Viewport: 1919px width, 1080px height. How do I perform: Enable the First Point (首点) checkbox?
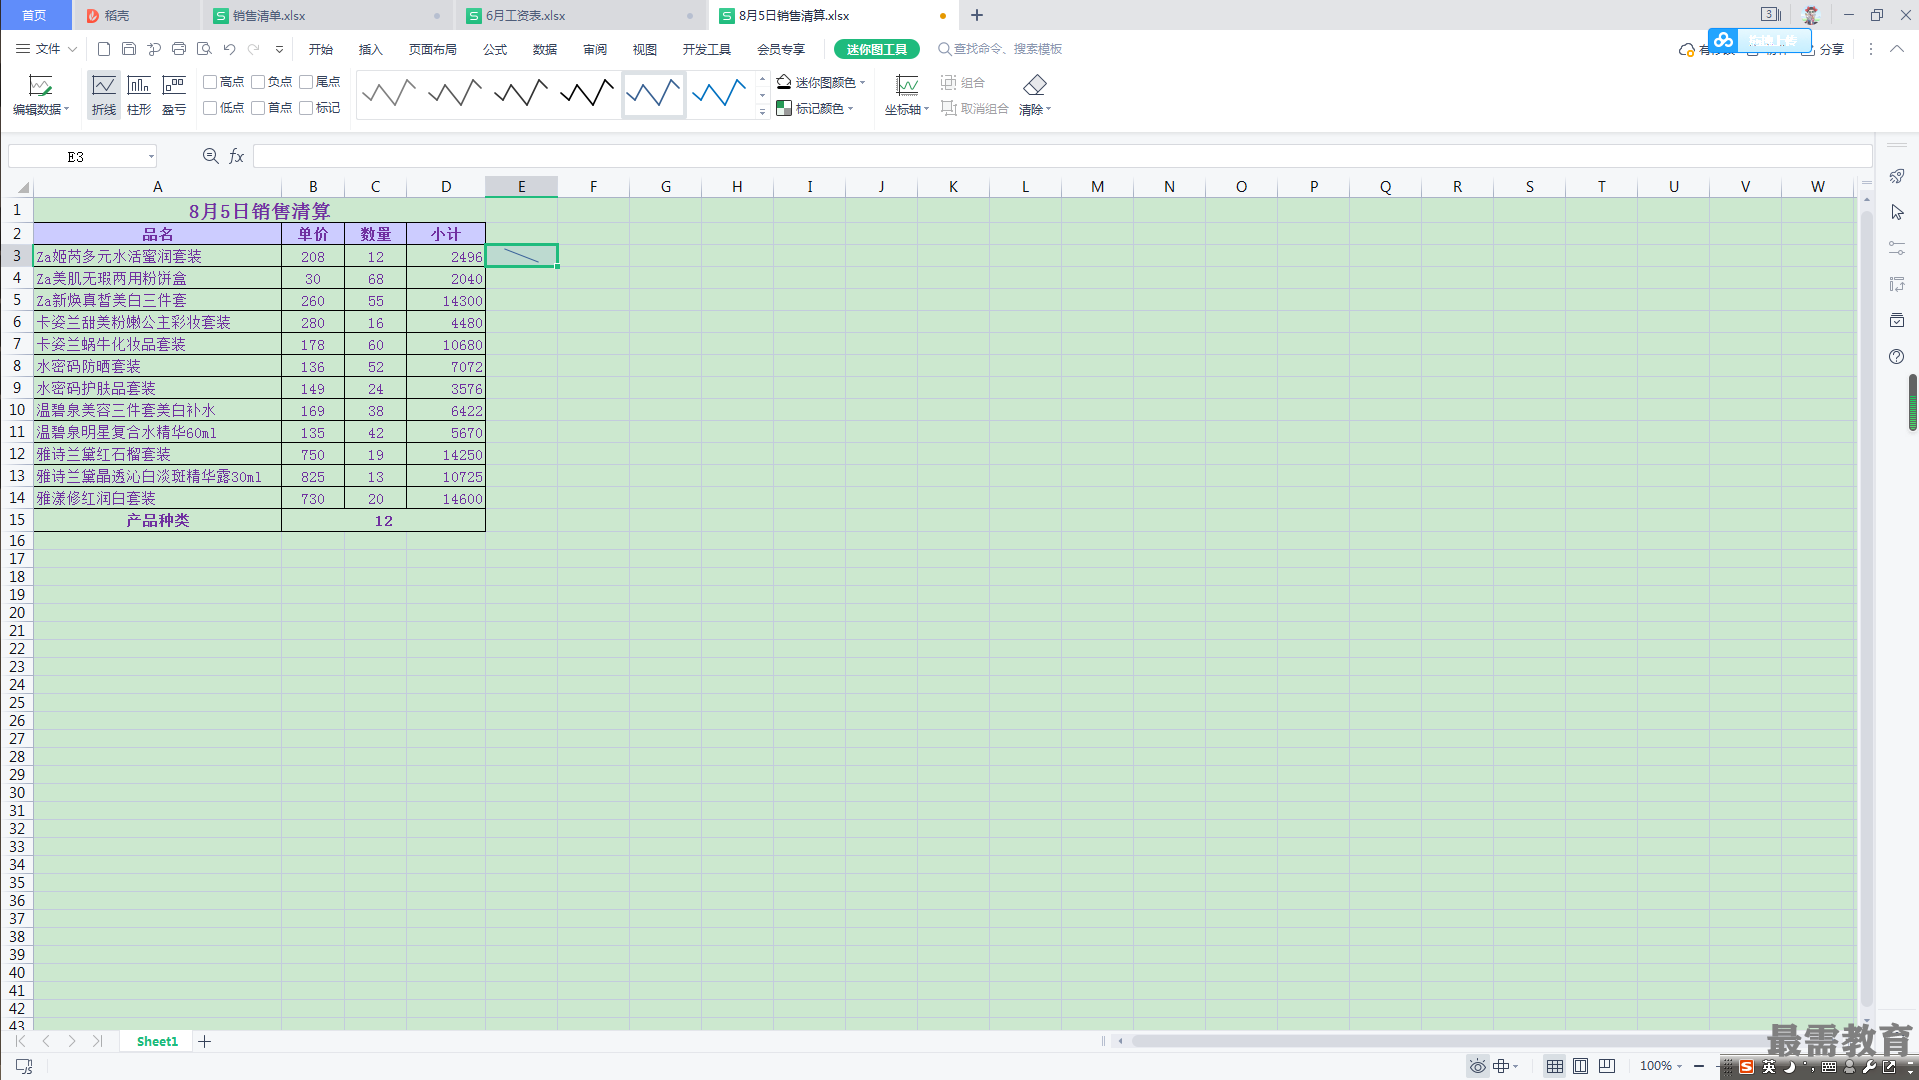[258, 108]
